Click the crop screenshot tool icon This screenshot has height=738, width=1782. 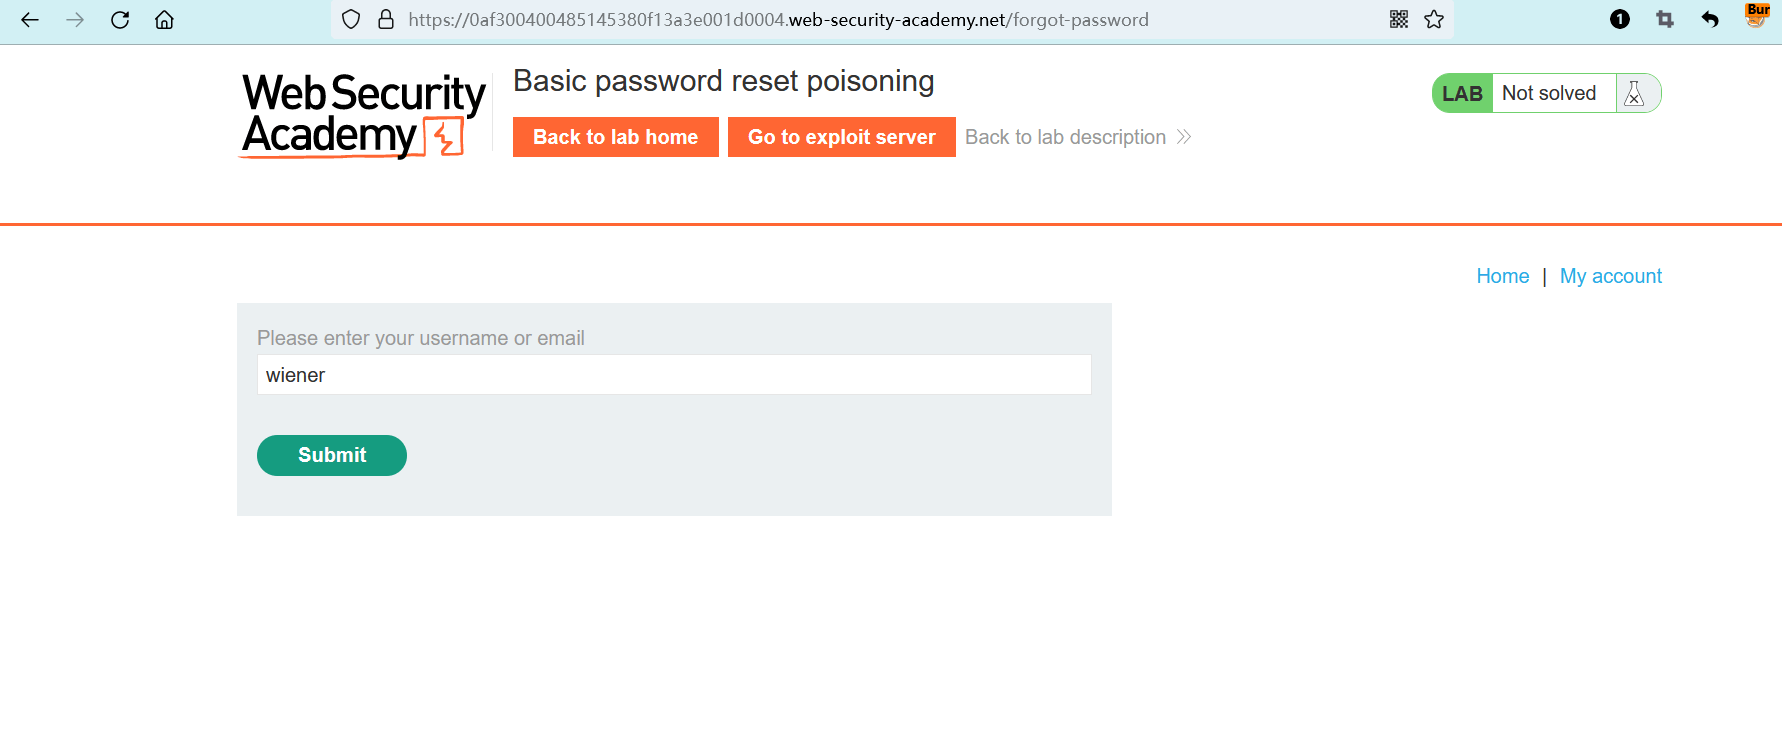click(1665, 19)
